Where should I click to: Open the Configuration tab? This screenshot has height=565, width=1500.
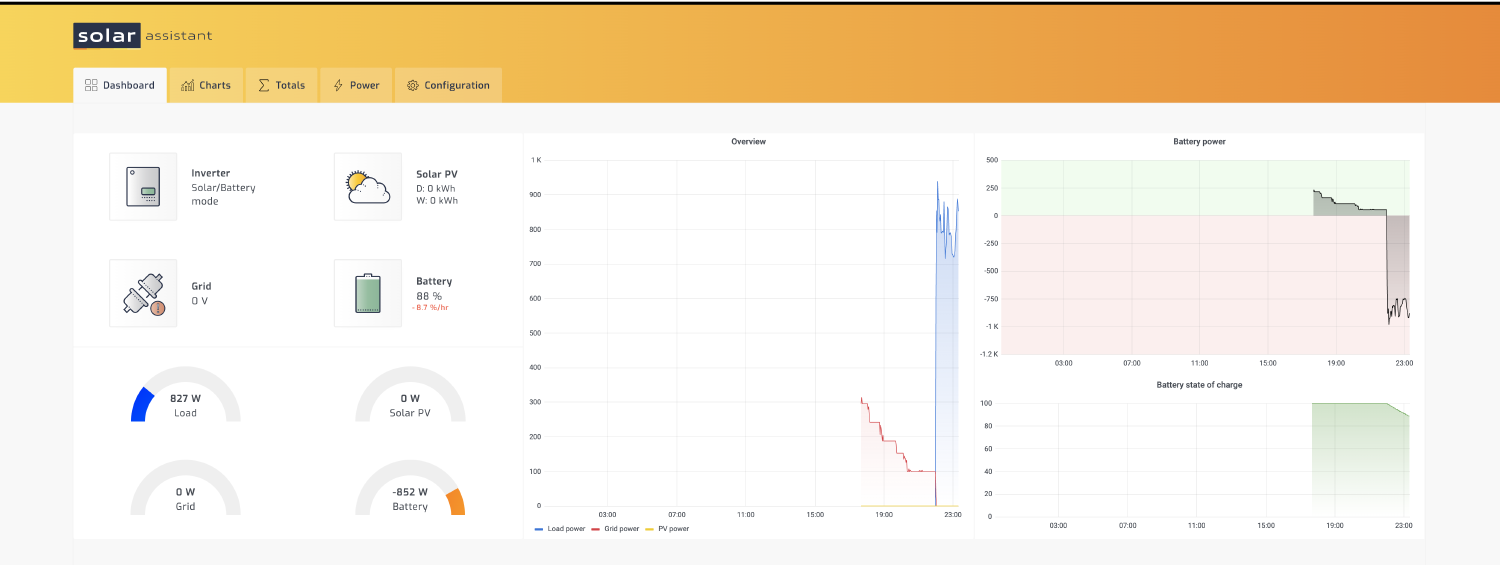coord(448,85)
